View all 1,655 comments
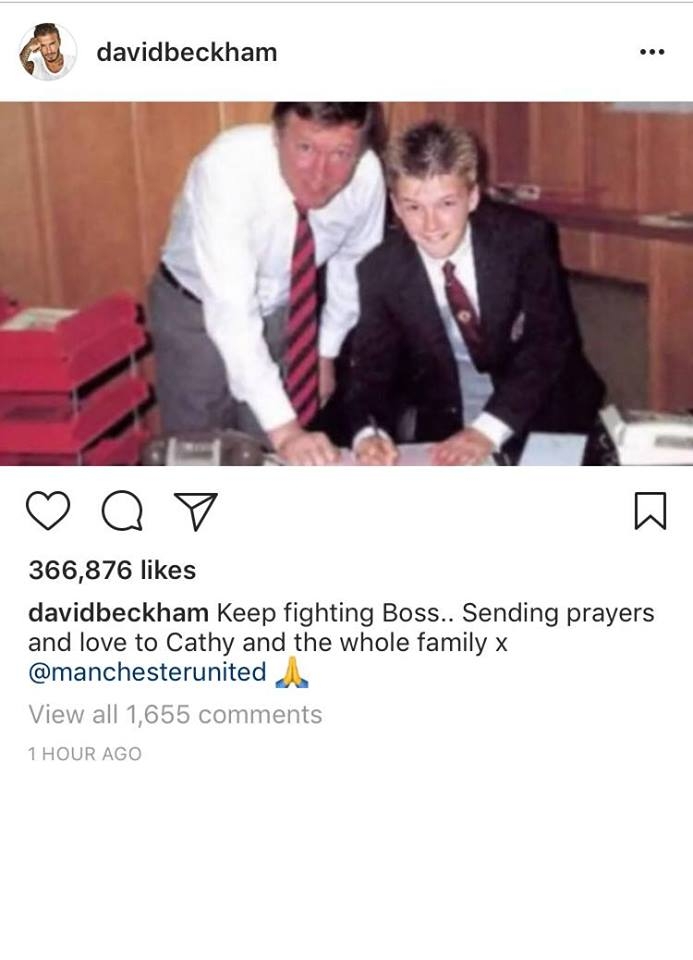693x960 pixels. pyautogui.click(x=175, y=714)
